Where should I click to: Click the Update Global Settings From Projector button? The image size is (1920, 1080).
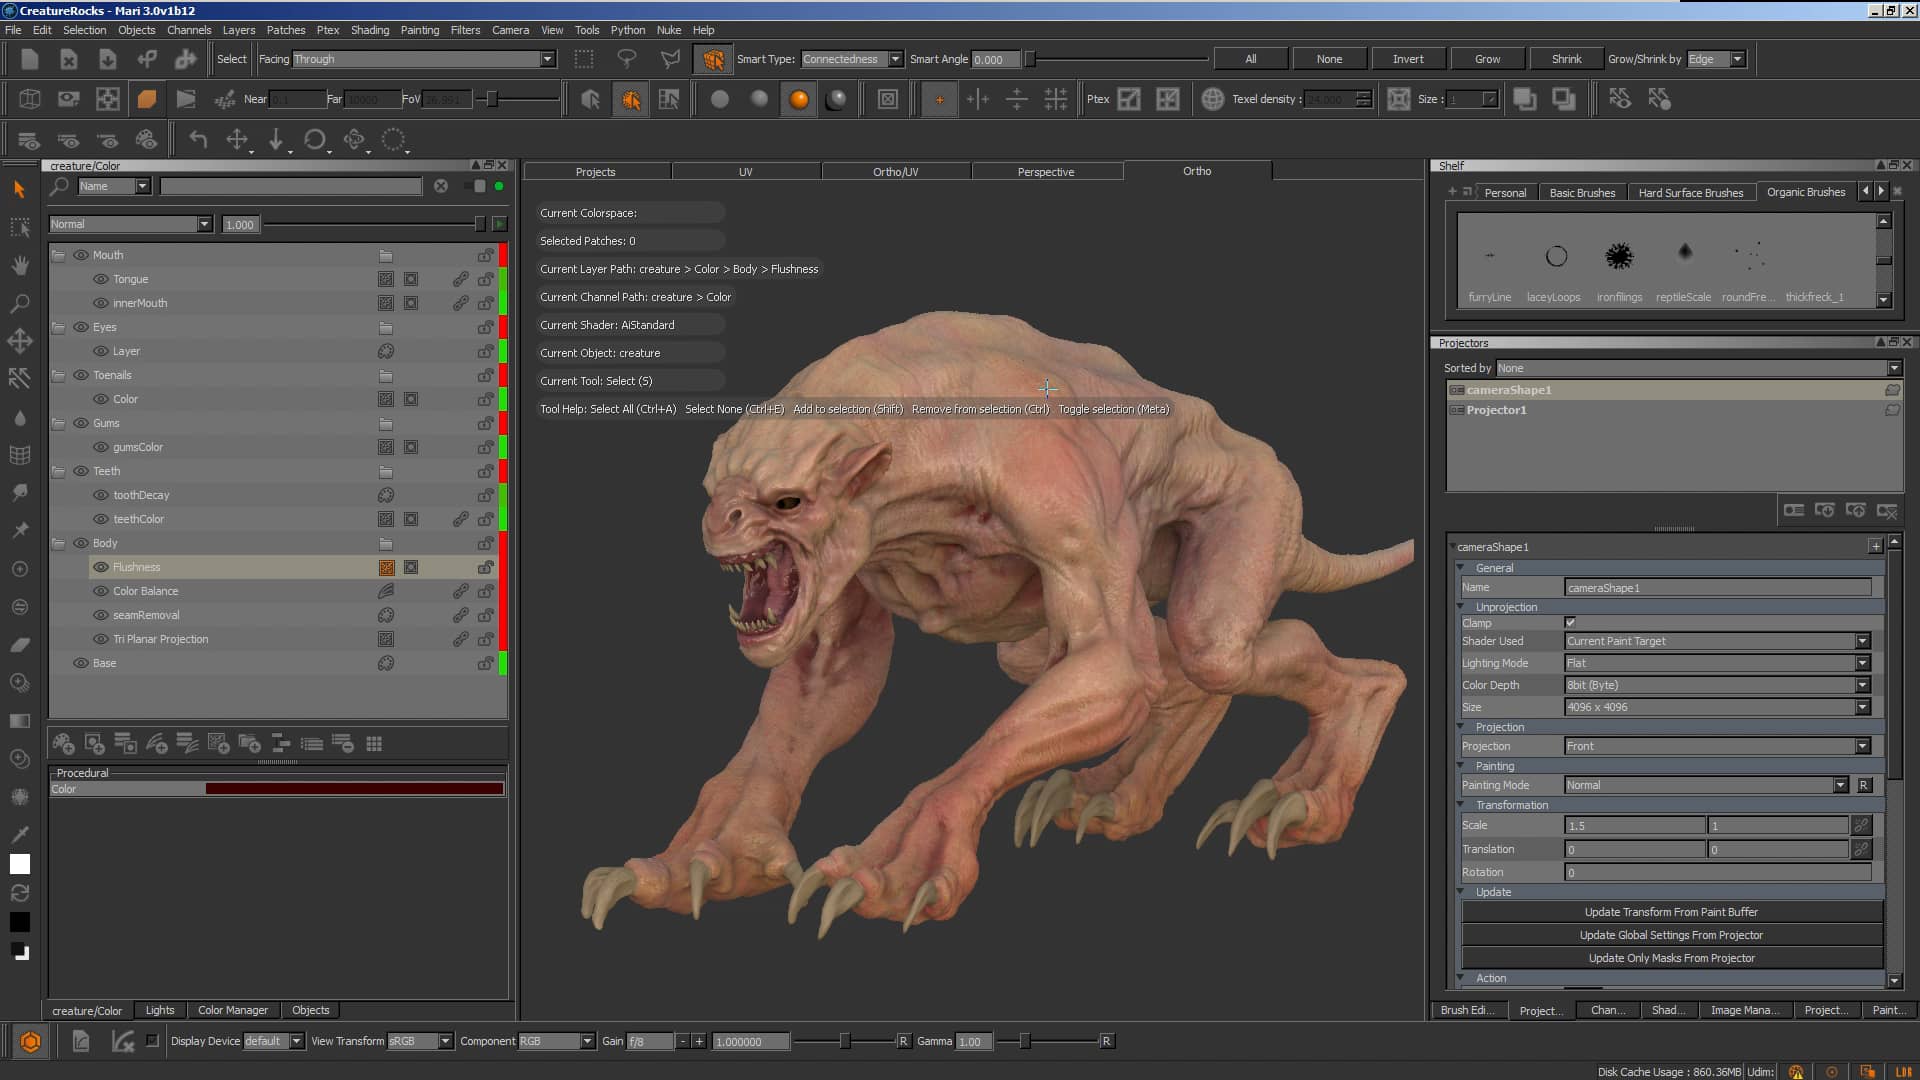[x=1671, y=935]
